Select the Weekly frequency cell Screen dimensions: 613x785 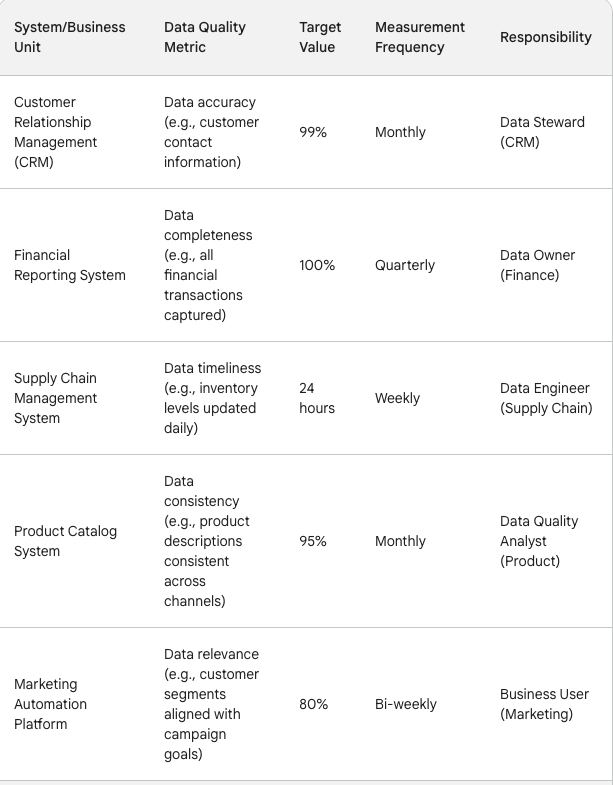(x=397, y=398)
